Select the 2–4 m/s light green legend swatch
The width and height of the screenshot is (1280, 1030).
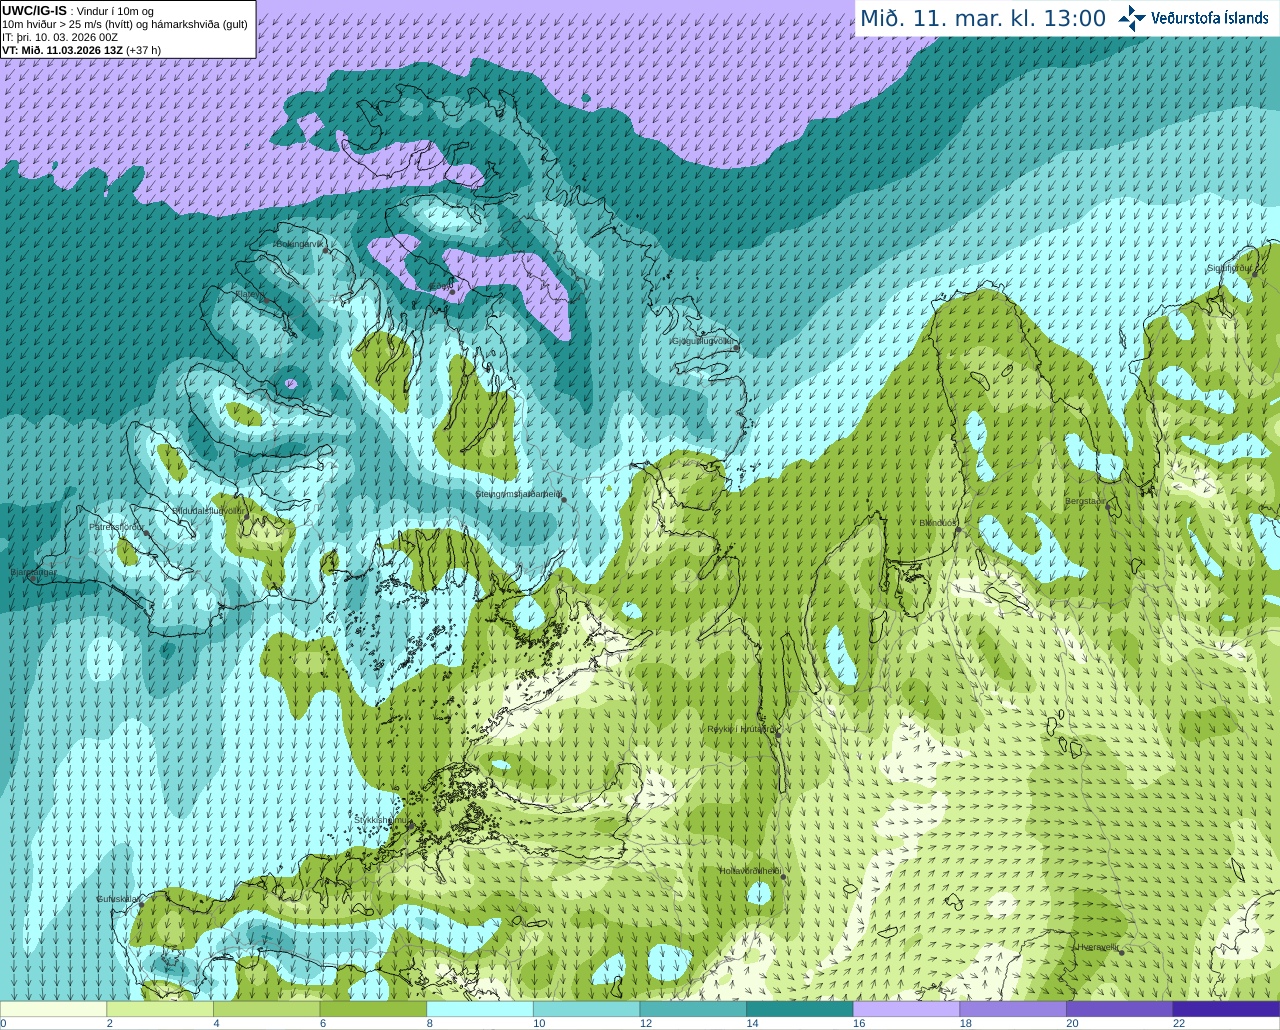coord(160,1009)
